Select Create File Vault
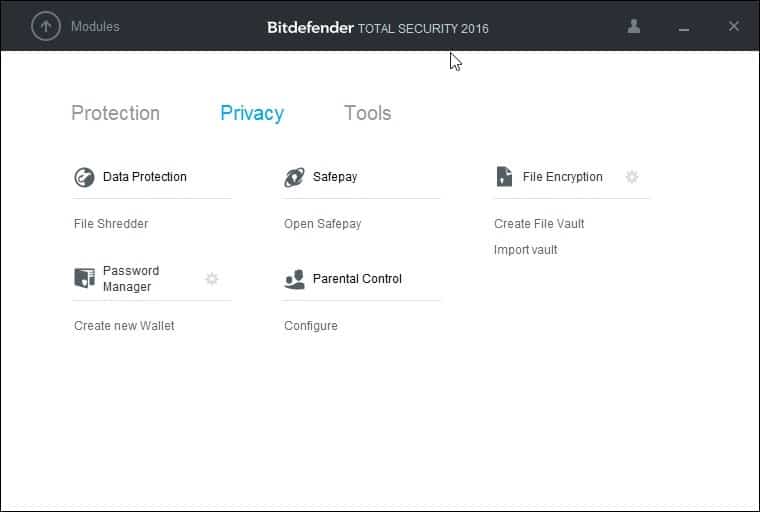This screenshot has height=512, width=760. click(539, 224)
